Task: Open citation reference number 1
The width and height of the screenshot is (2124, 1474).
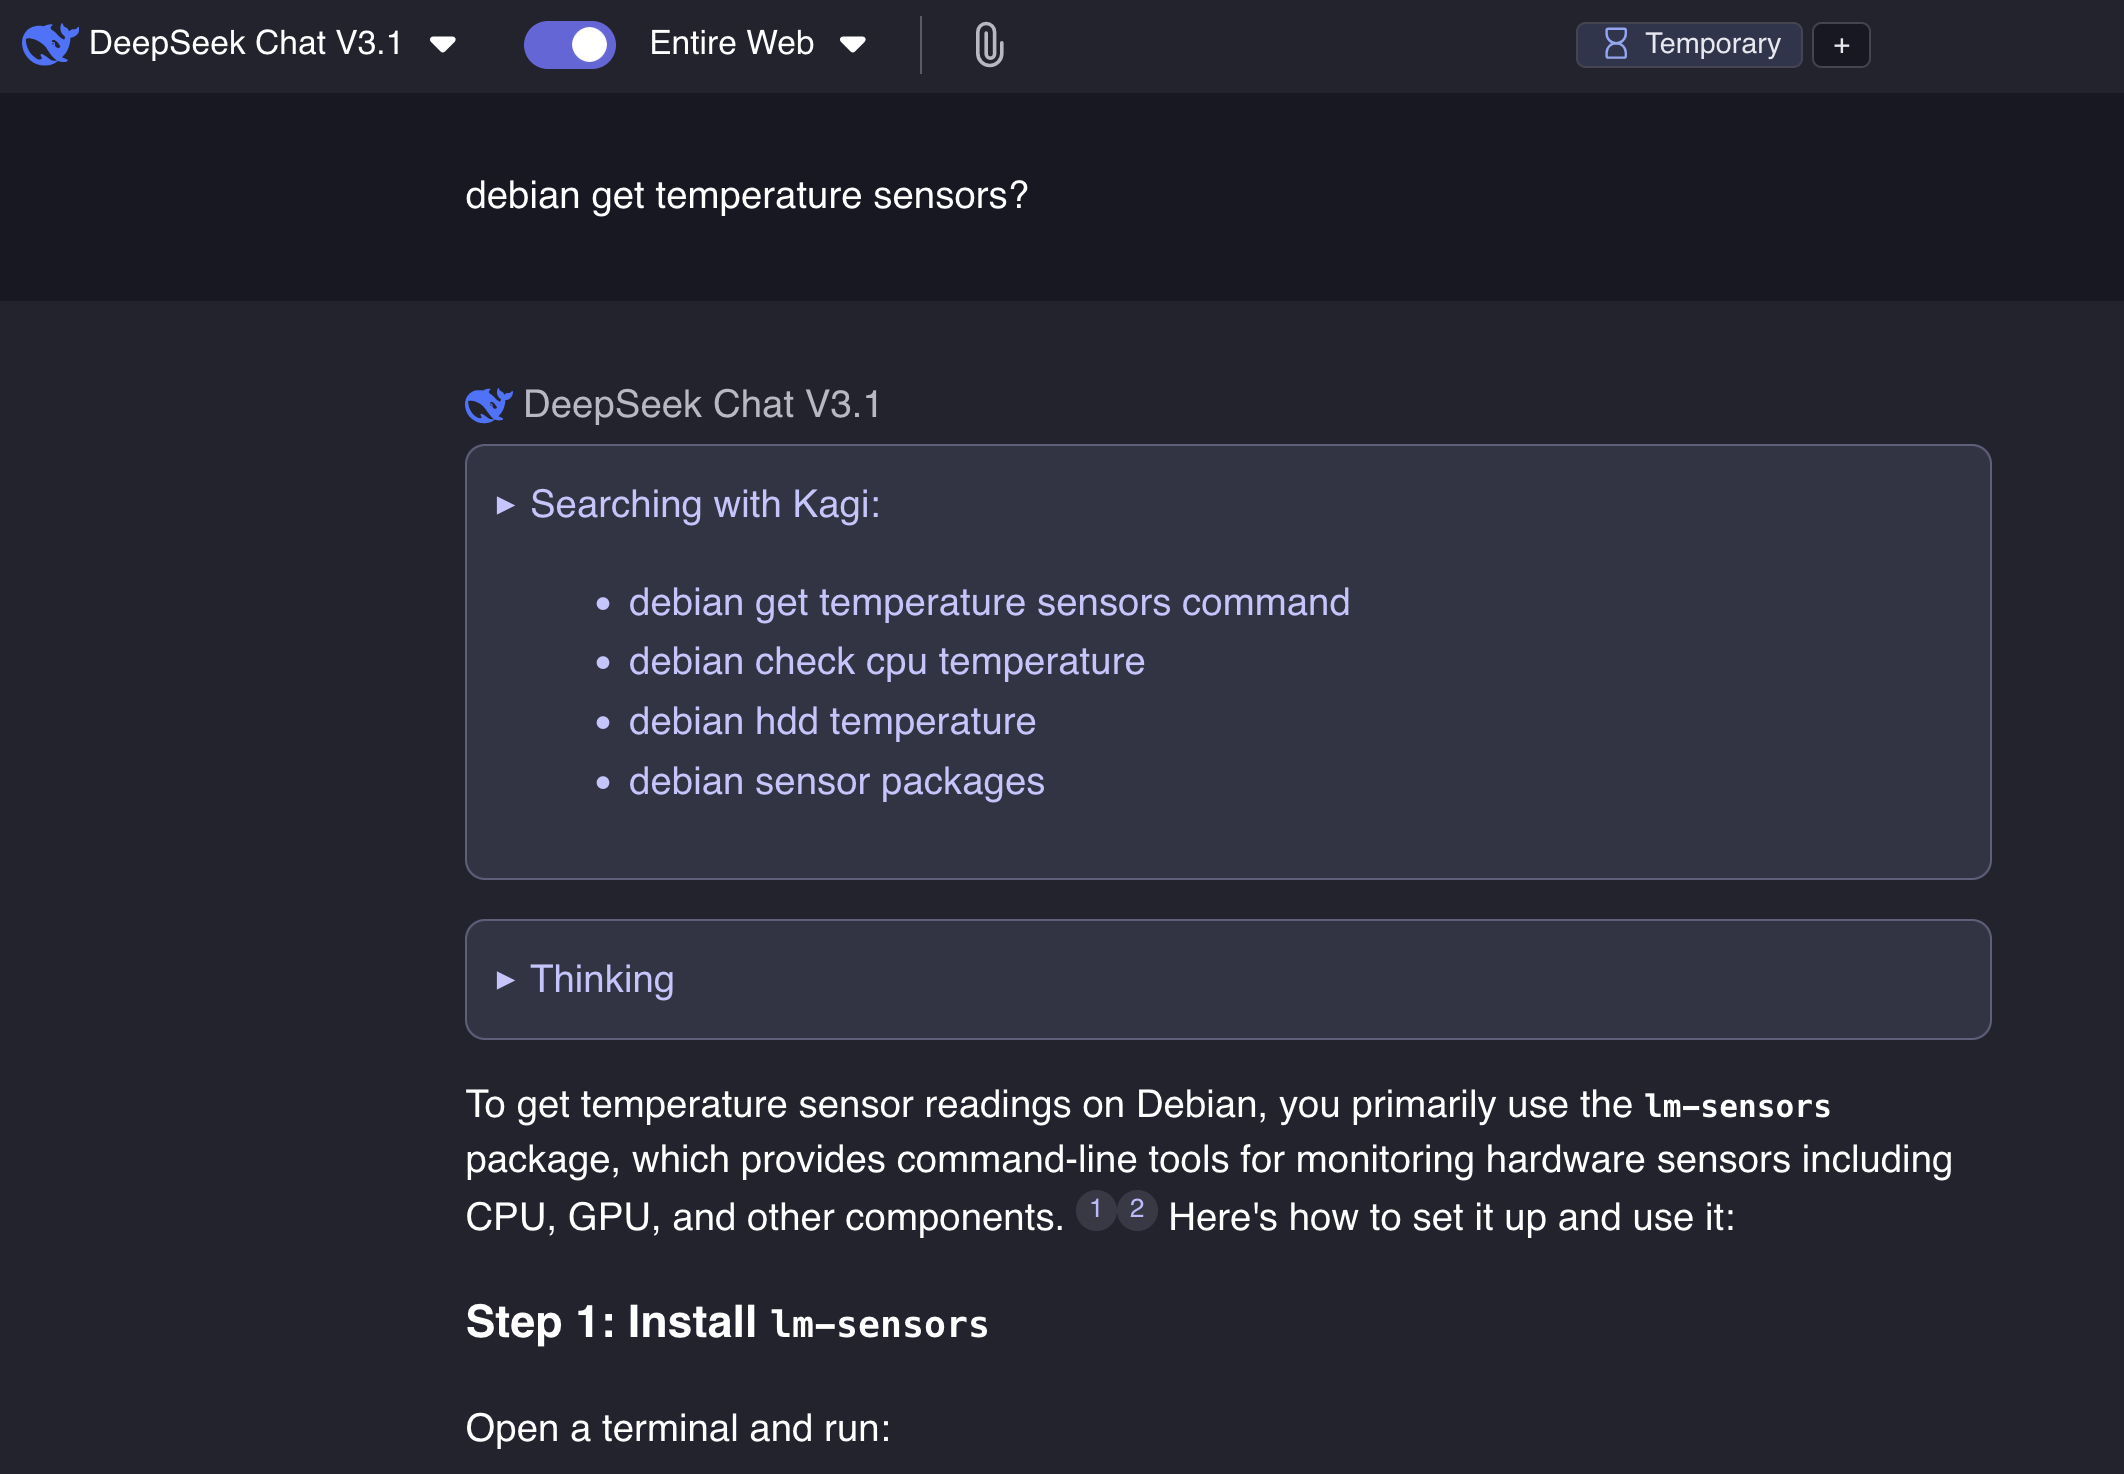Action: tap(1095, 1210)
